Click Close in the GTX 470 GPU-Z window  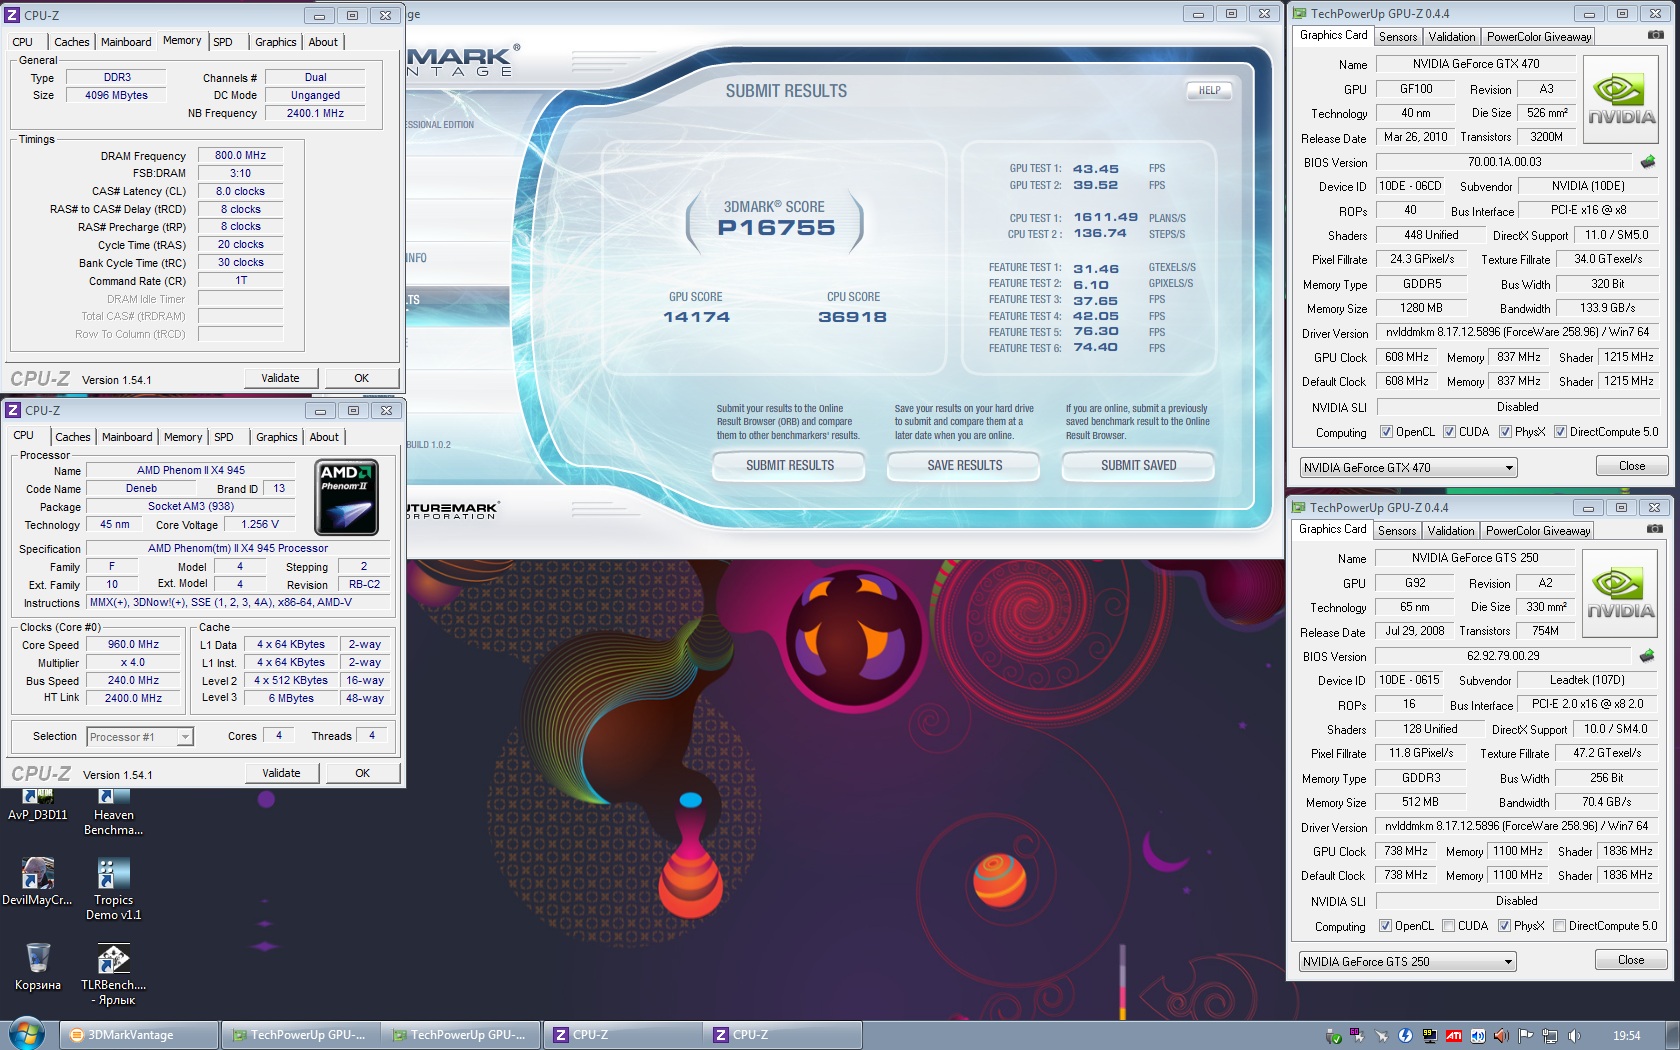(x=1632, y=466)
